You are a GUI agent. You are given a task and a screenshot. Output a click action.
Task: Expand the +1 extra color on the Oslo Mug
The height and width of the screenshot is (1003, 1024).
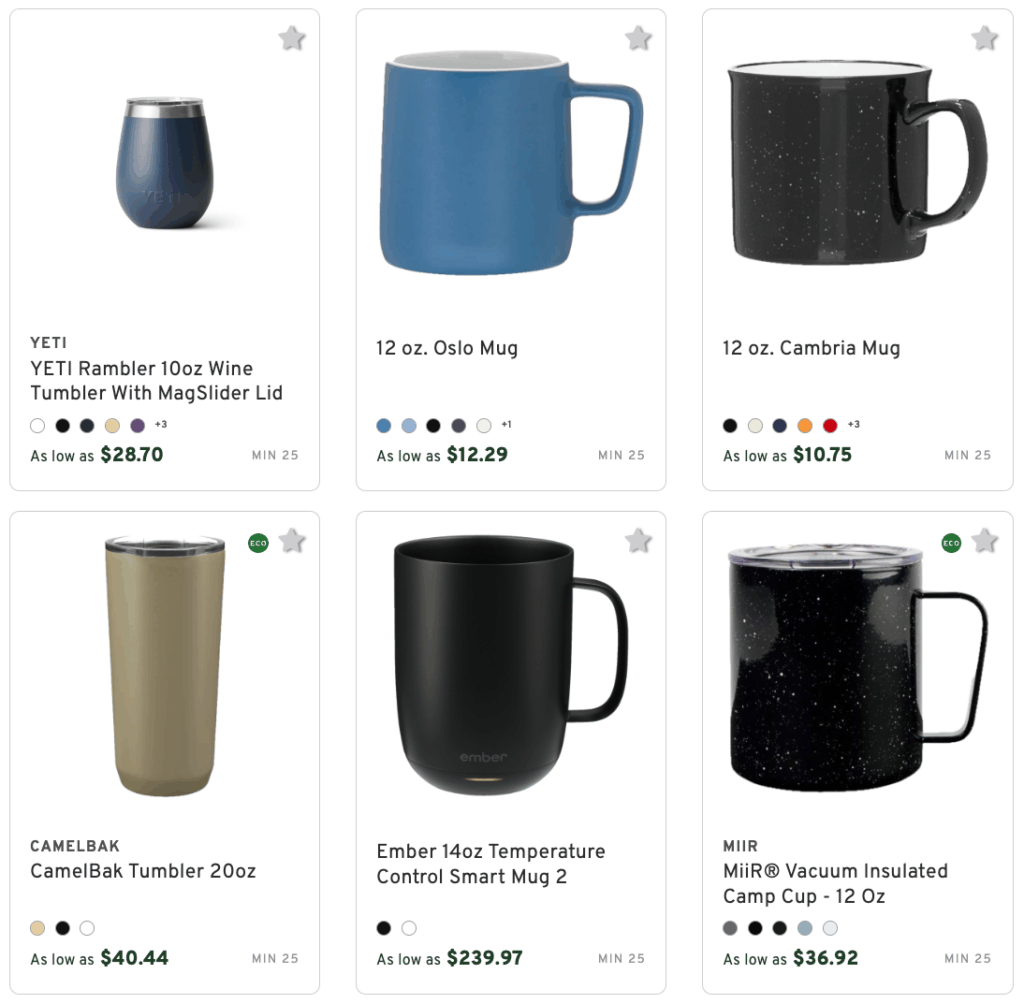[506, 424]
